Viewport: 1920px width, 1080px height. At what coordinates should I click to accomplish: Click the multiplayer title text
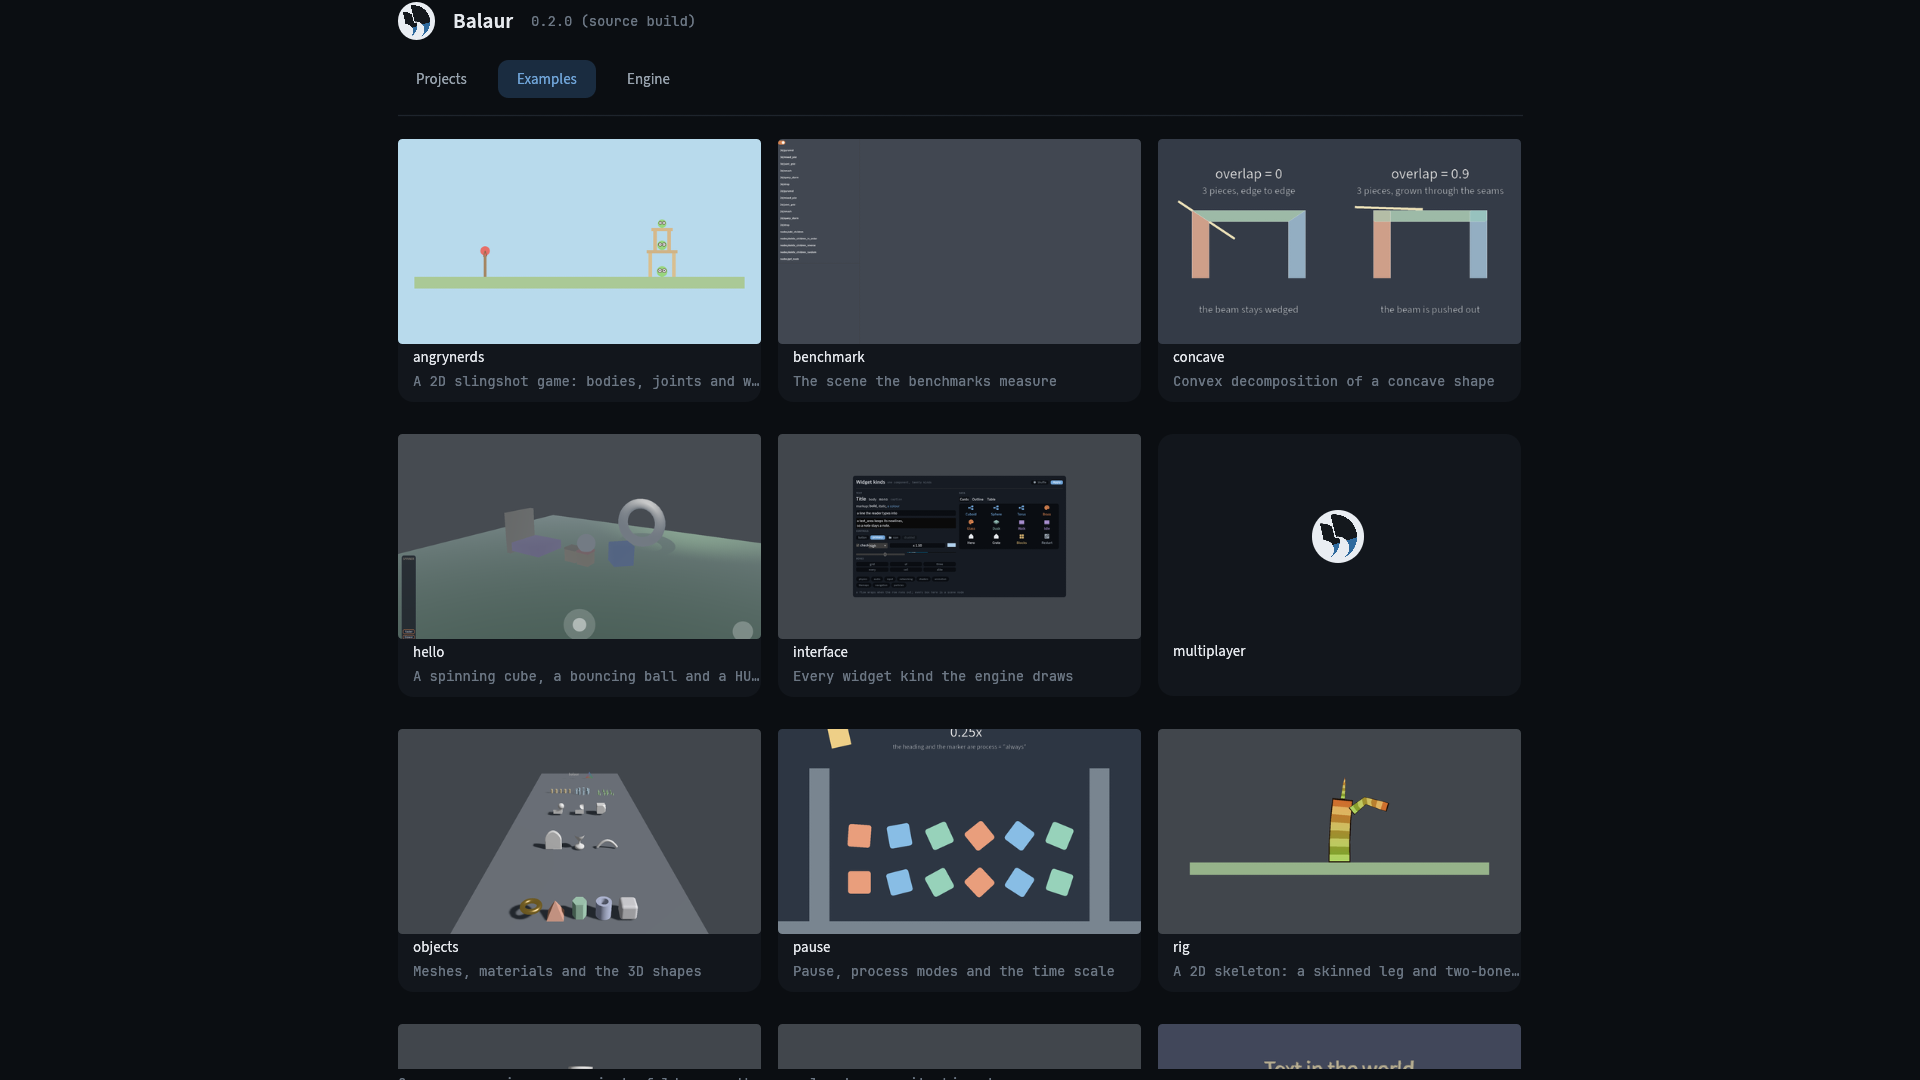click(1209, 651)
